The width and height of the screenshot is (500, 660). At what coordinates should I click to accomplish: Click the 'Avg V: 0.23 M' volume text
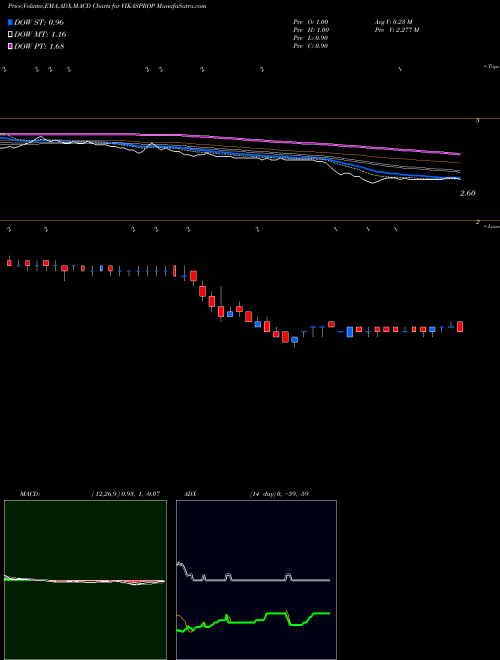click(394, 22)
